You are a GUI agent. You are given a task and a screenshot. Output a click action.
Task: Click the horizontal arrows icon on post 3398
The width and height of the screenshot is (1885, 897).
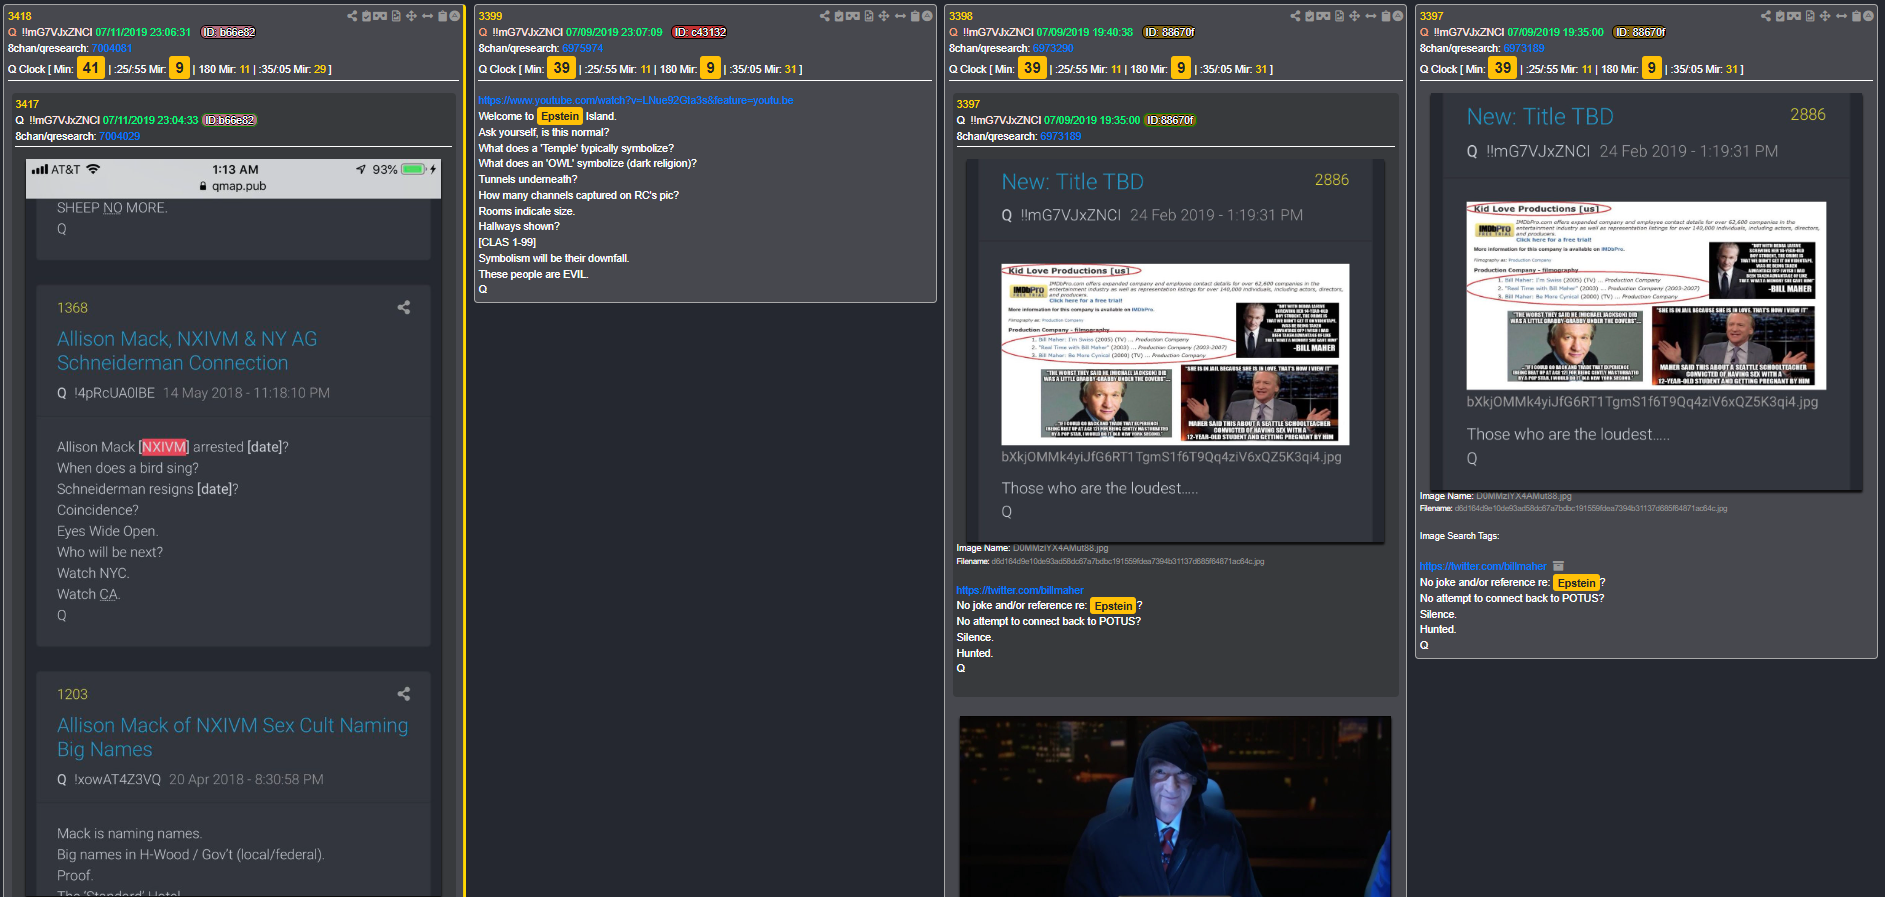tap(1370, 16)
